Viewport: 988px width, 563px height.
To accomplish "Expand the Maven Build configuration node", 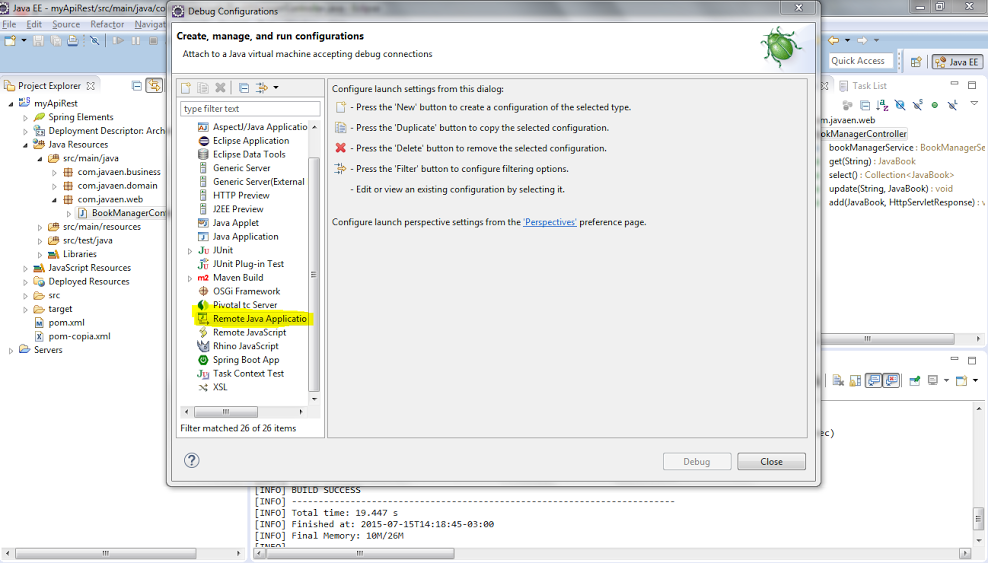I will 190,278.
